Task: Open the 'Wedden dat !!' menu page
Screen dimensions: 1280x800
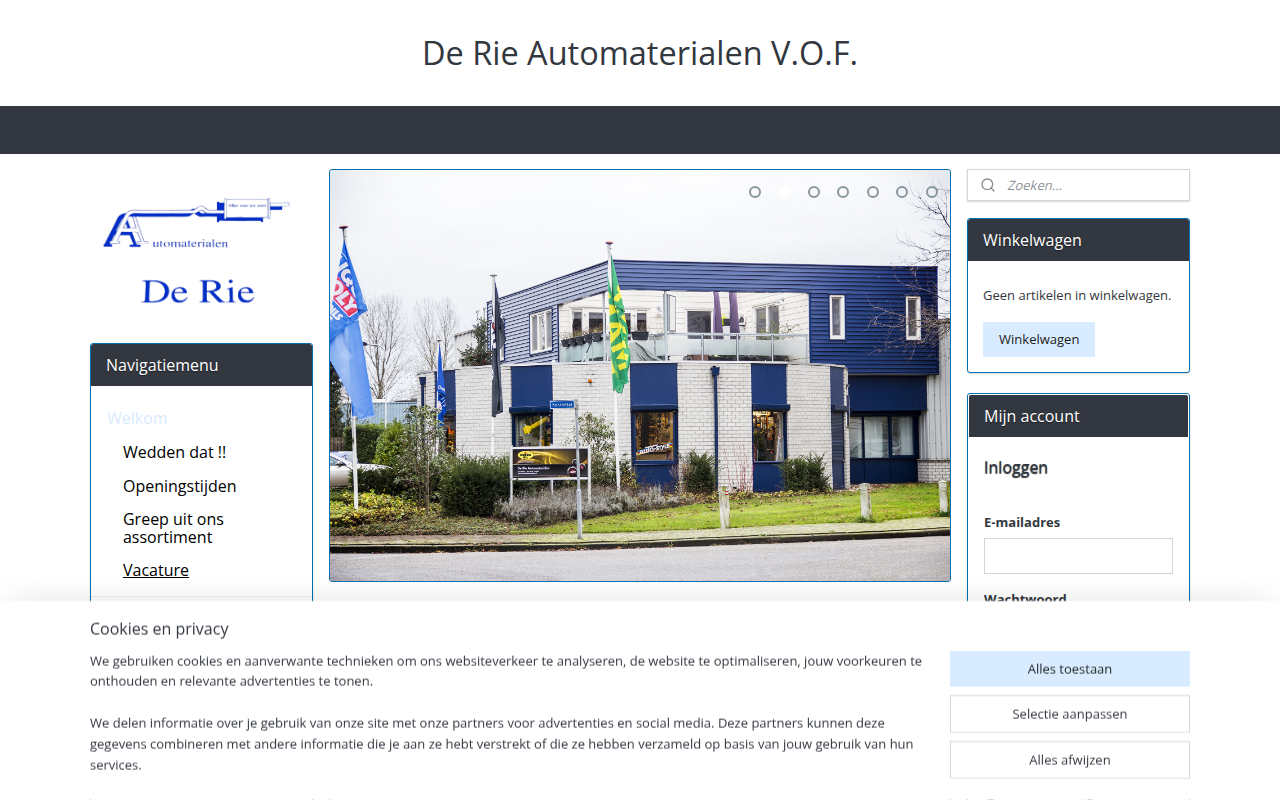Action: click(174, 452)
